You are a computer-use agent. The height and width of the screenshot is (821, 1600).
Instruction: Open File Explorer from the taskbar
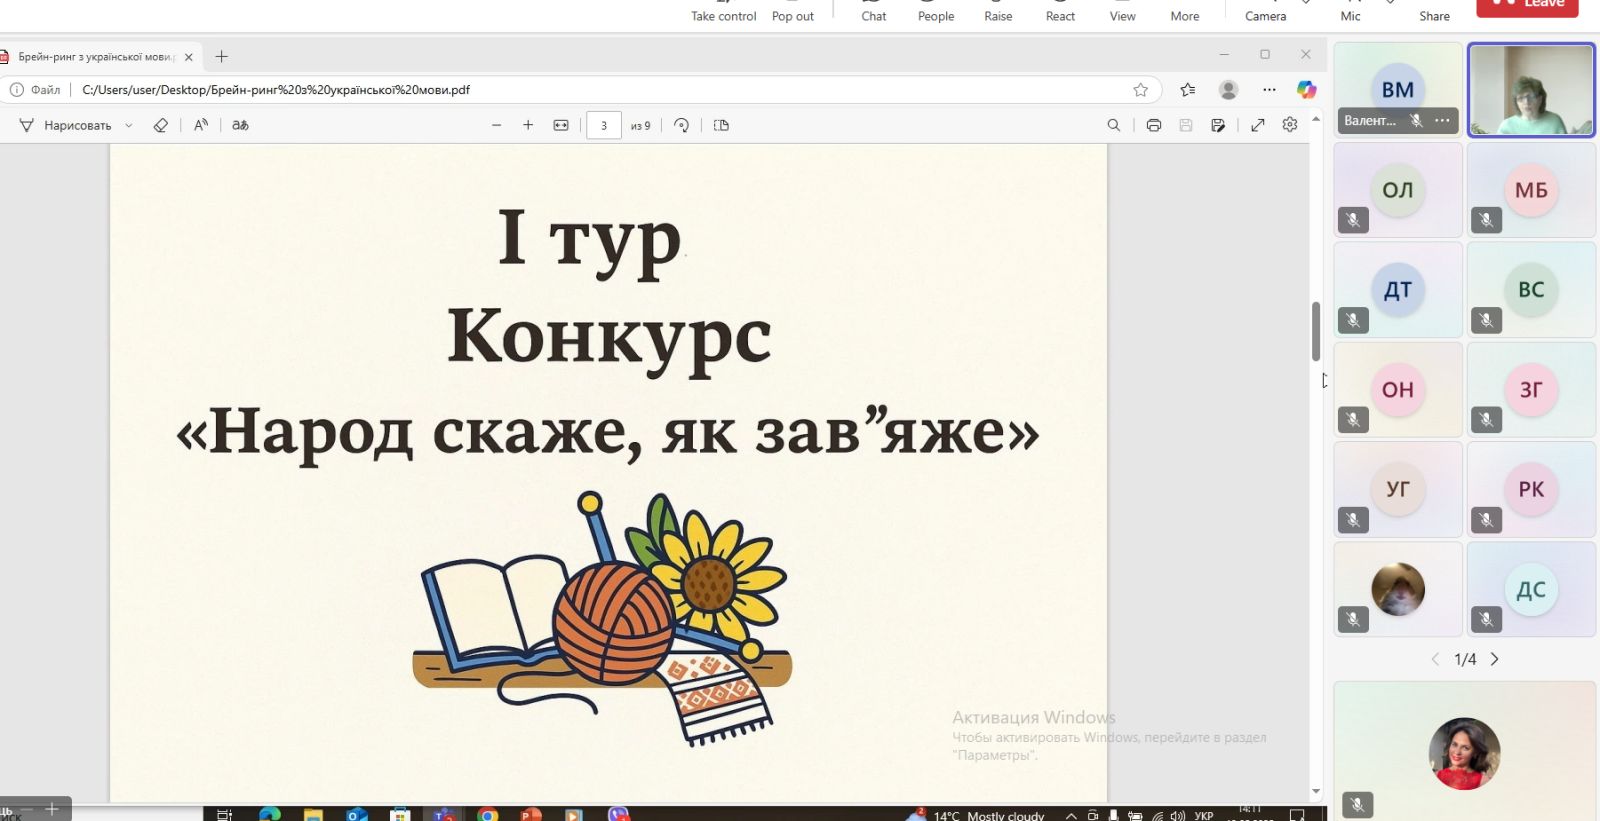[x=313, y=814]
